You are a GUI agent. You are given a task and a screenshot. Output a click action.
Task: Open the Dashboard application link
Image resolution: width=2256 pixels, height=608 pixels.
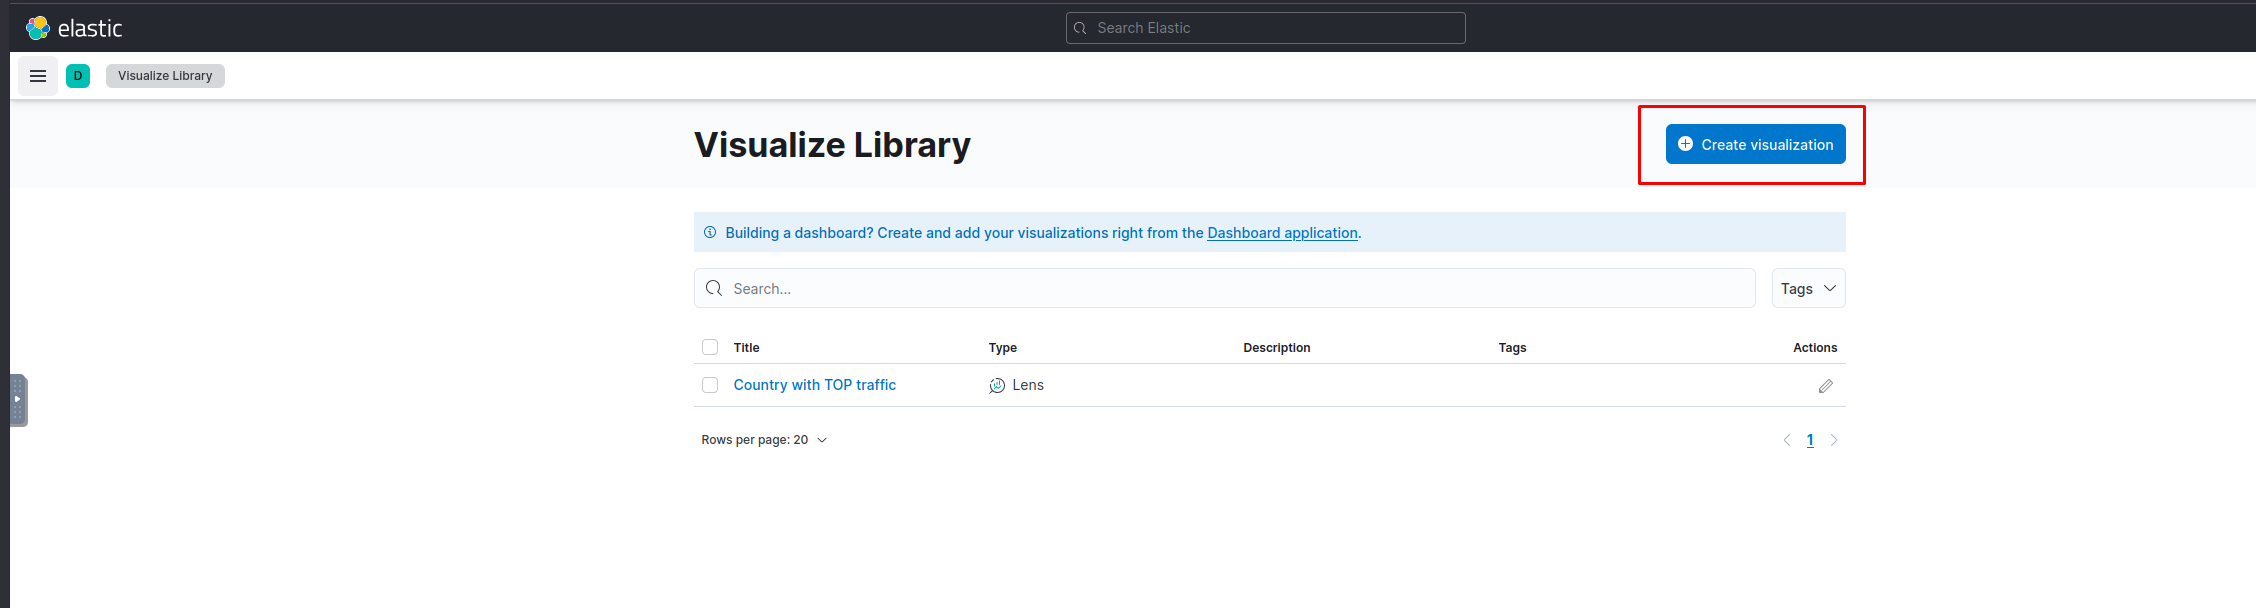pos(1282,233)
